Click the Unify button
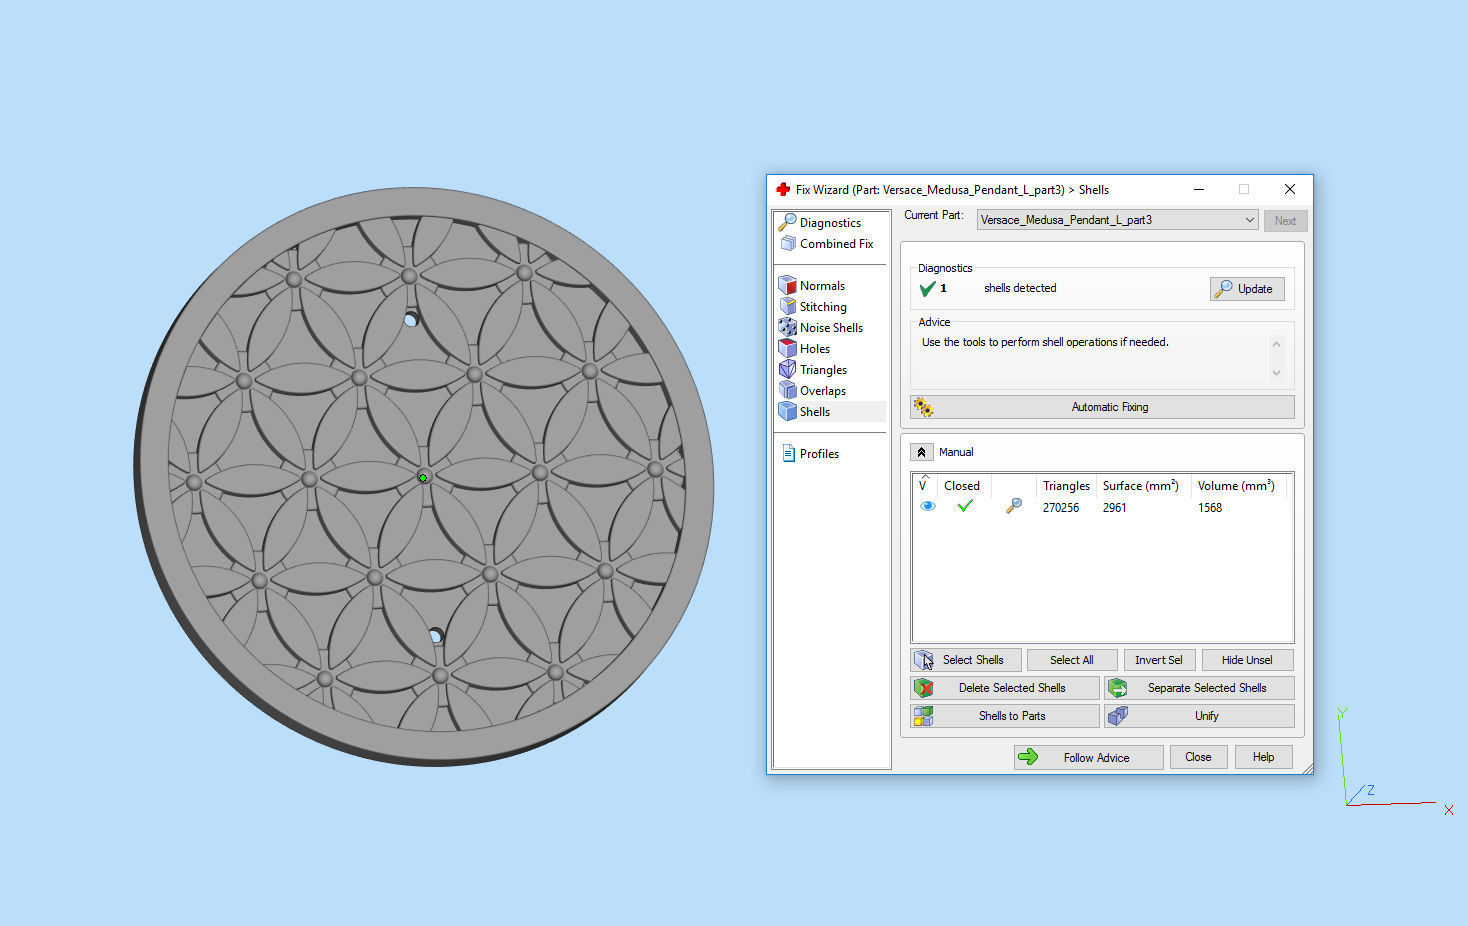 pos(1199,716)
